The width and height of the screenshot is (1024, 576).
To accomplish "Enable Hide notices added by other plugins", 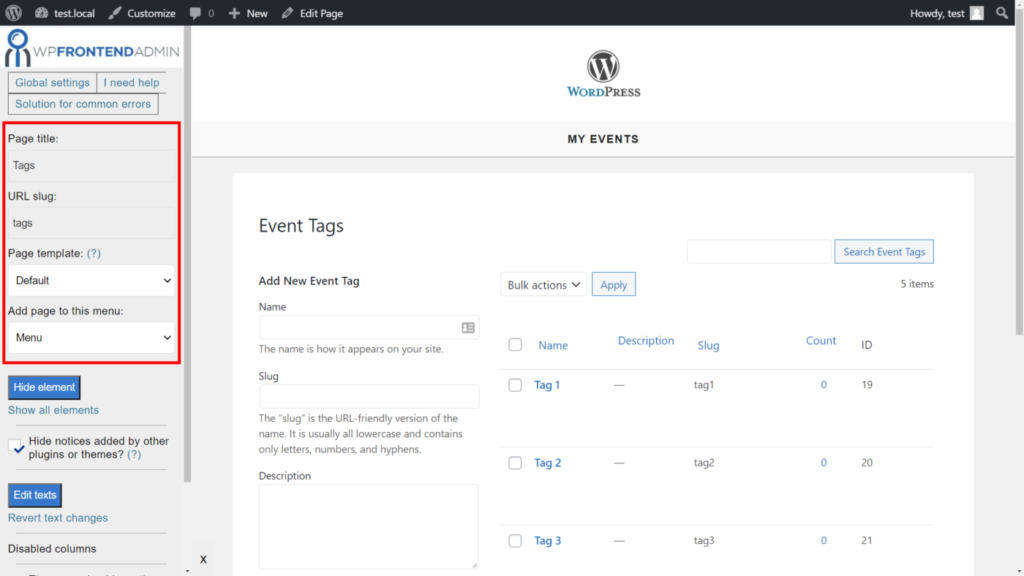I will [x=13, y=446].
